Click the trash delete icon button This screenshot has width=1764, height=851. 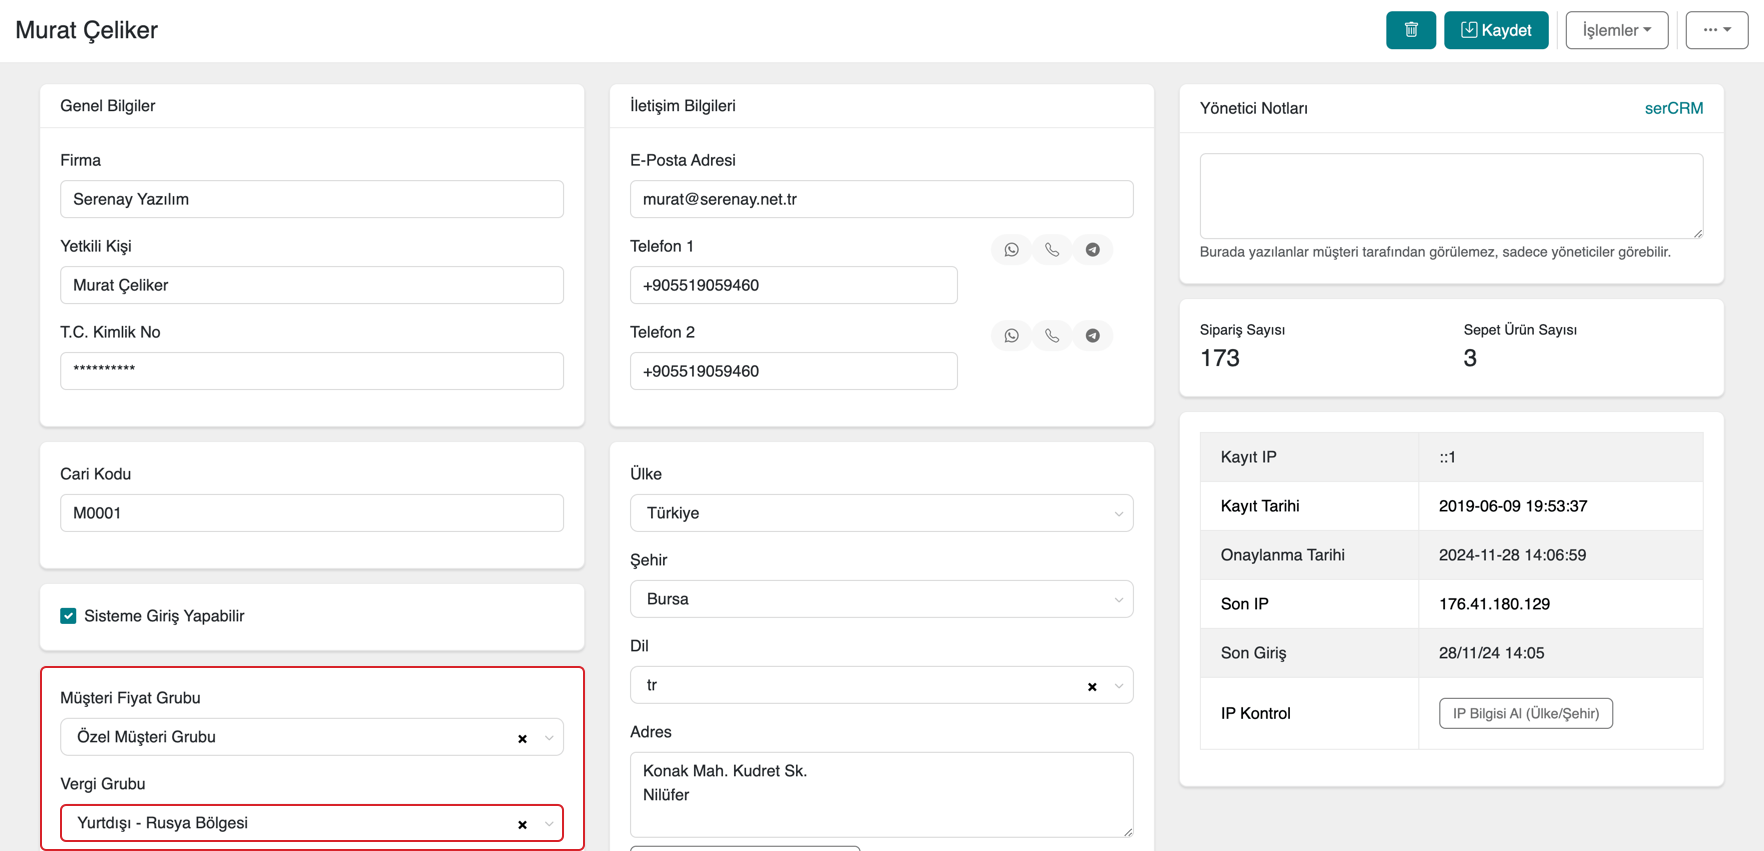pos(1410,30)
